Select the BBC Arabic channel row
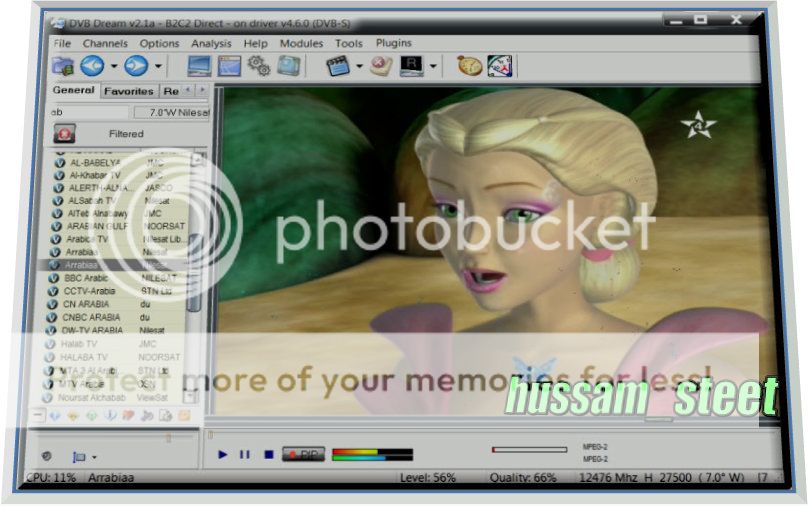Image resolution: width=808 pixels, height=506 pixels. pyautogui.click(x=118, y=278)
